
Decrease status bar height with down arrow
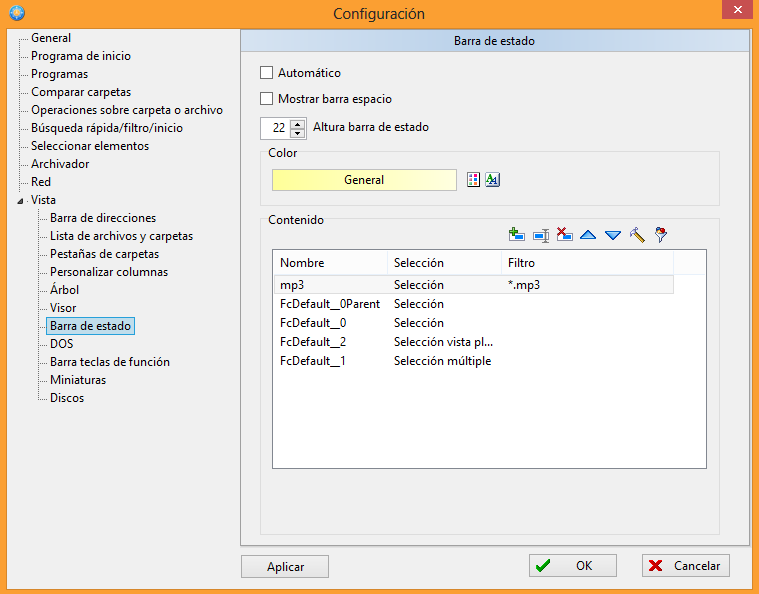pyautogui.click(x=298, y=133)
